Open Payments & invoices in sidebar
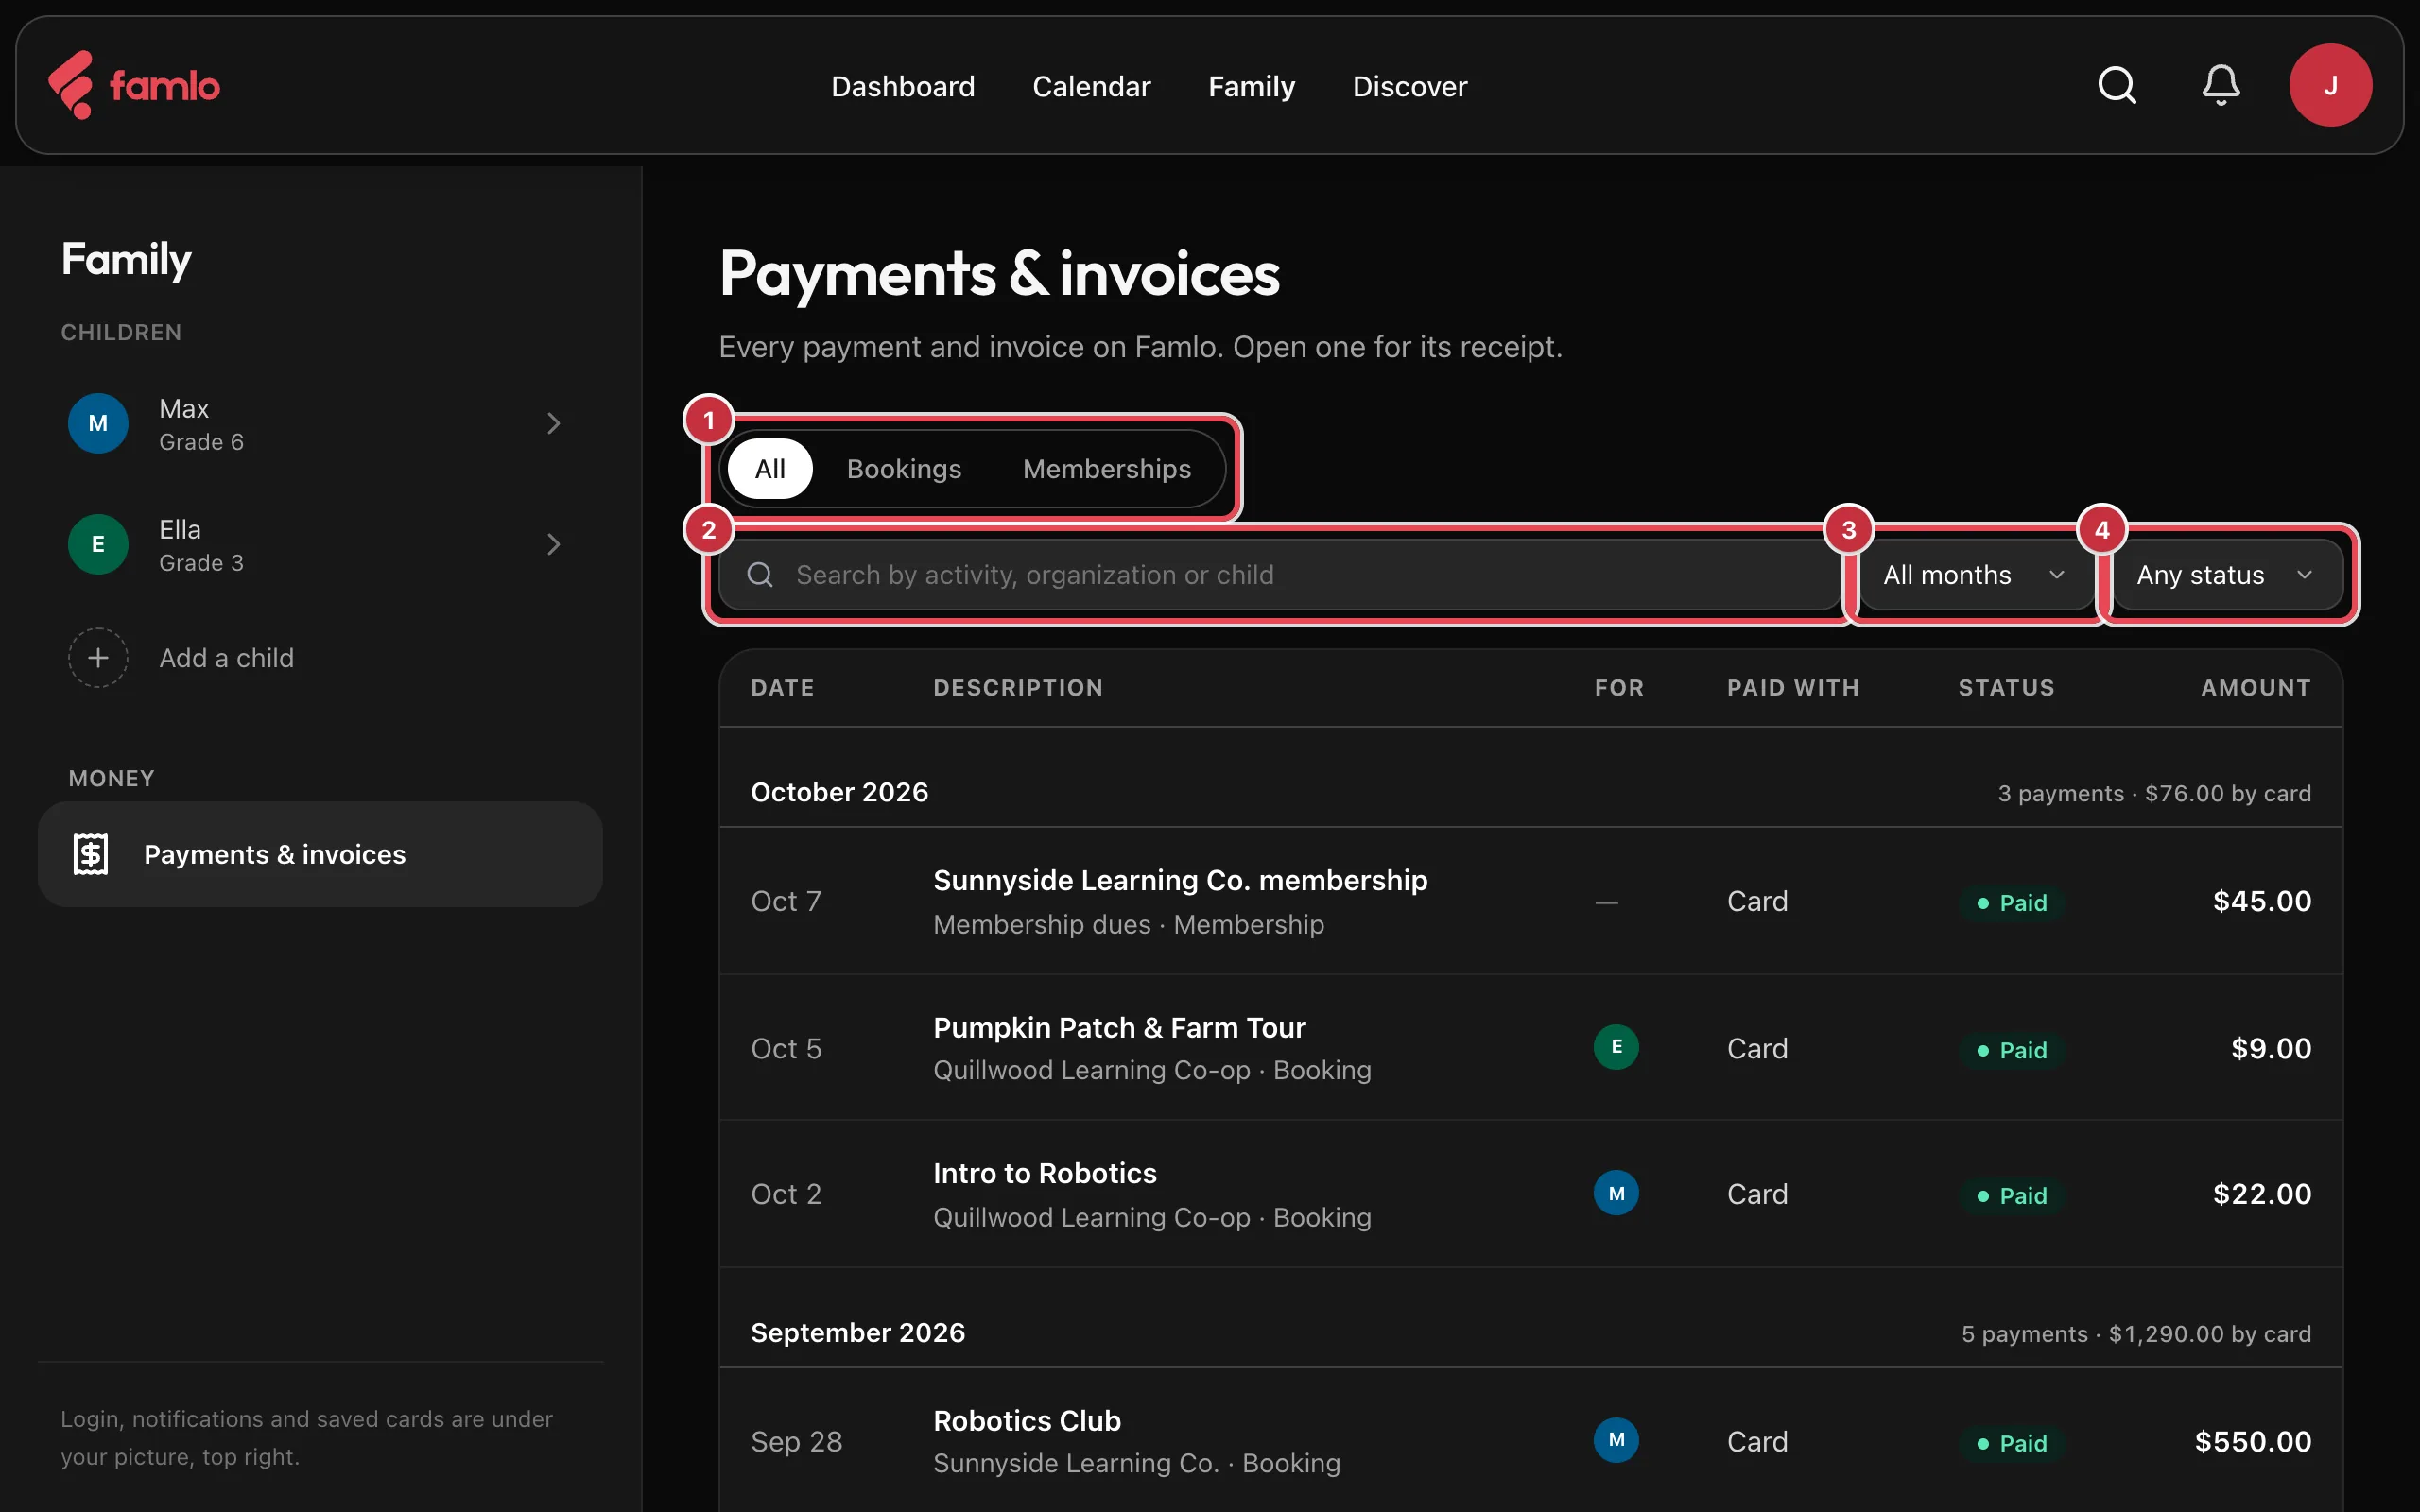 point(320,854)
